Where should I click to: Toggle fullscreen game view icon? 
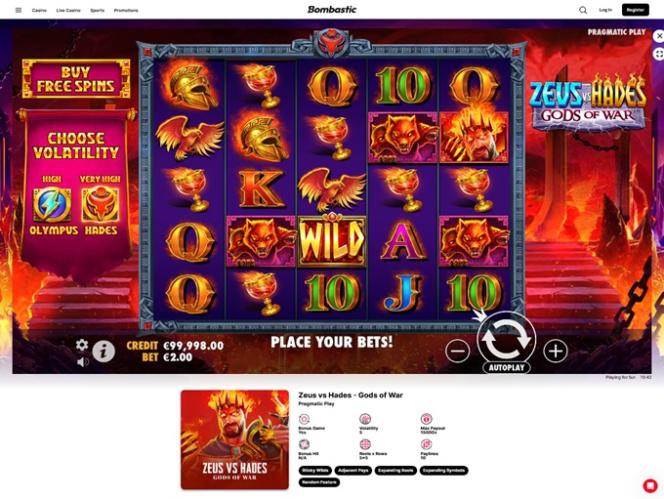click(x=658, y=54)
